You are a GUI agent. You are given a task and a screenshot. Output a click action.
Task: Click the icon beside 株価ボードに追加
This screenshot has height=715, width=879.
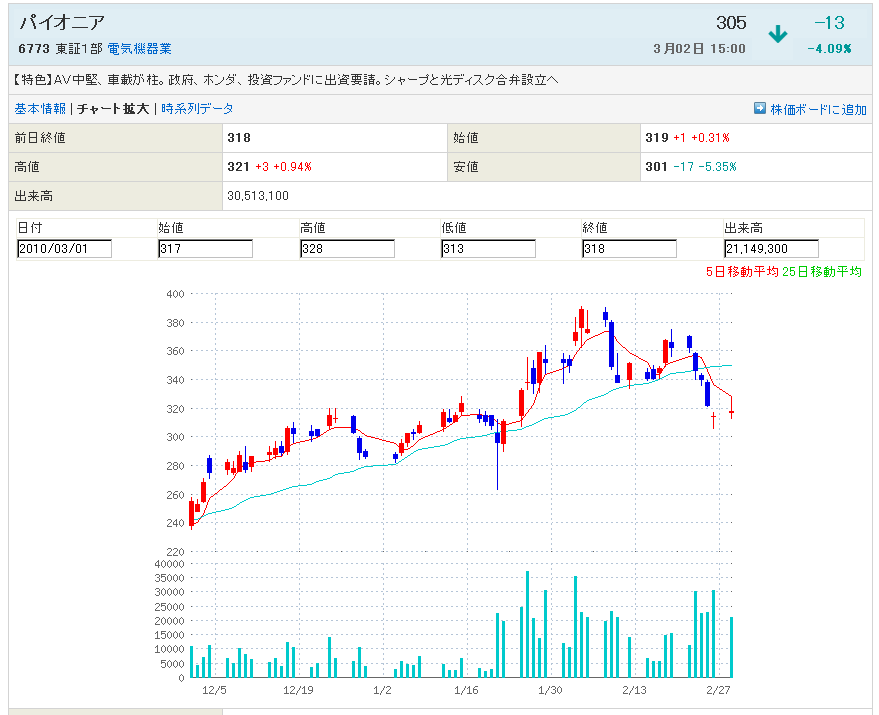[760, 108]
